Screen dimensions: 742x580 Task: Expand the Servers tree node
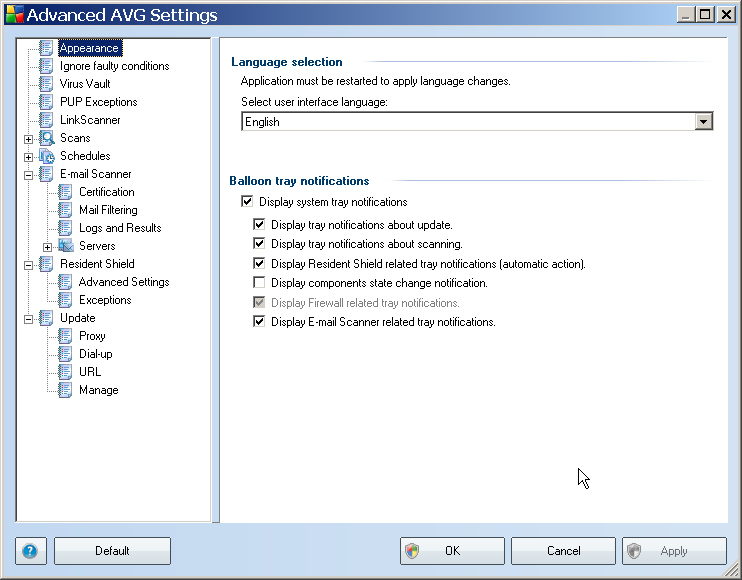click(x=47, y=247)
